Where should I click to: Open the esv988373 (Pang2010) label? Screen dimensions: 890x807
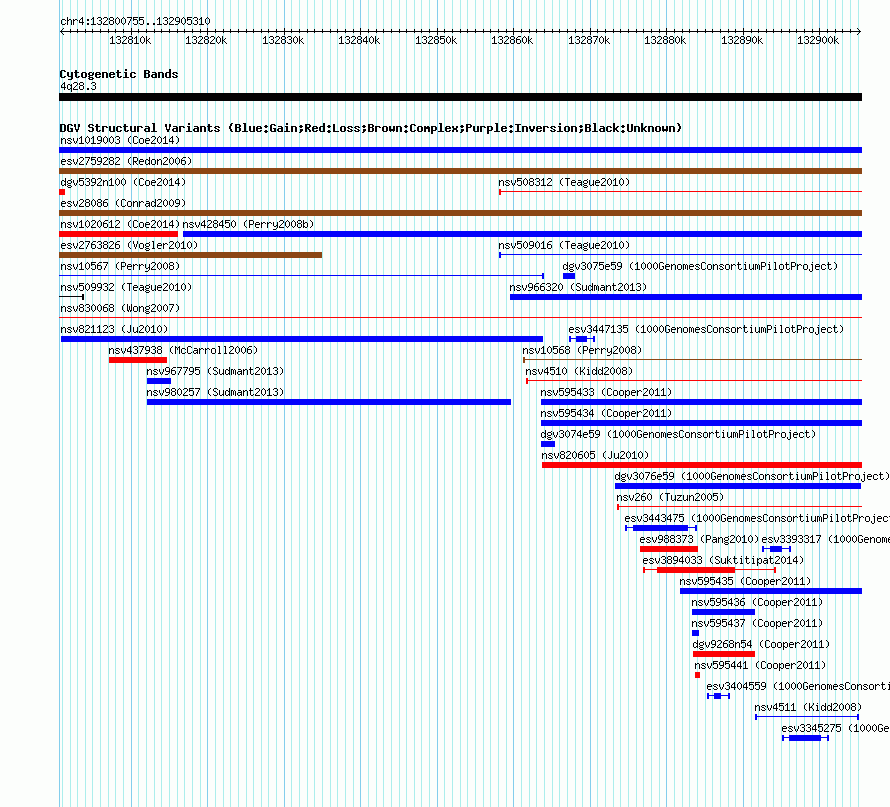point(699,539)
